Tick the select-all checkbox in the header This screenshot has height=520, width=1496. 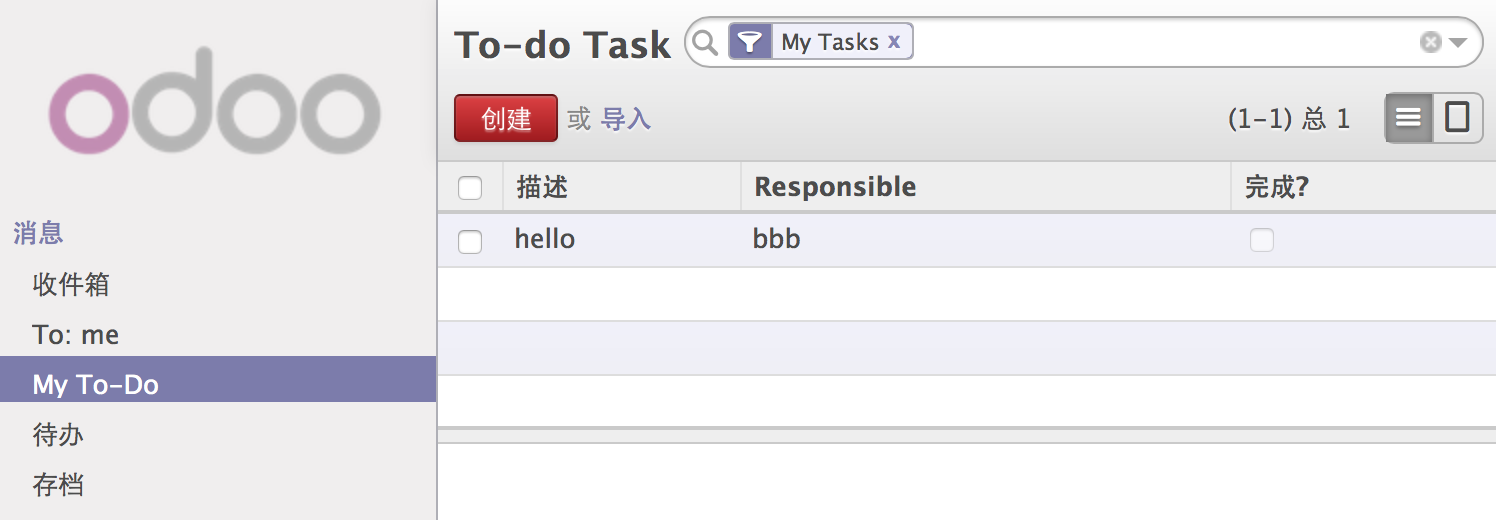point(469,188)
